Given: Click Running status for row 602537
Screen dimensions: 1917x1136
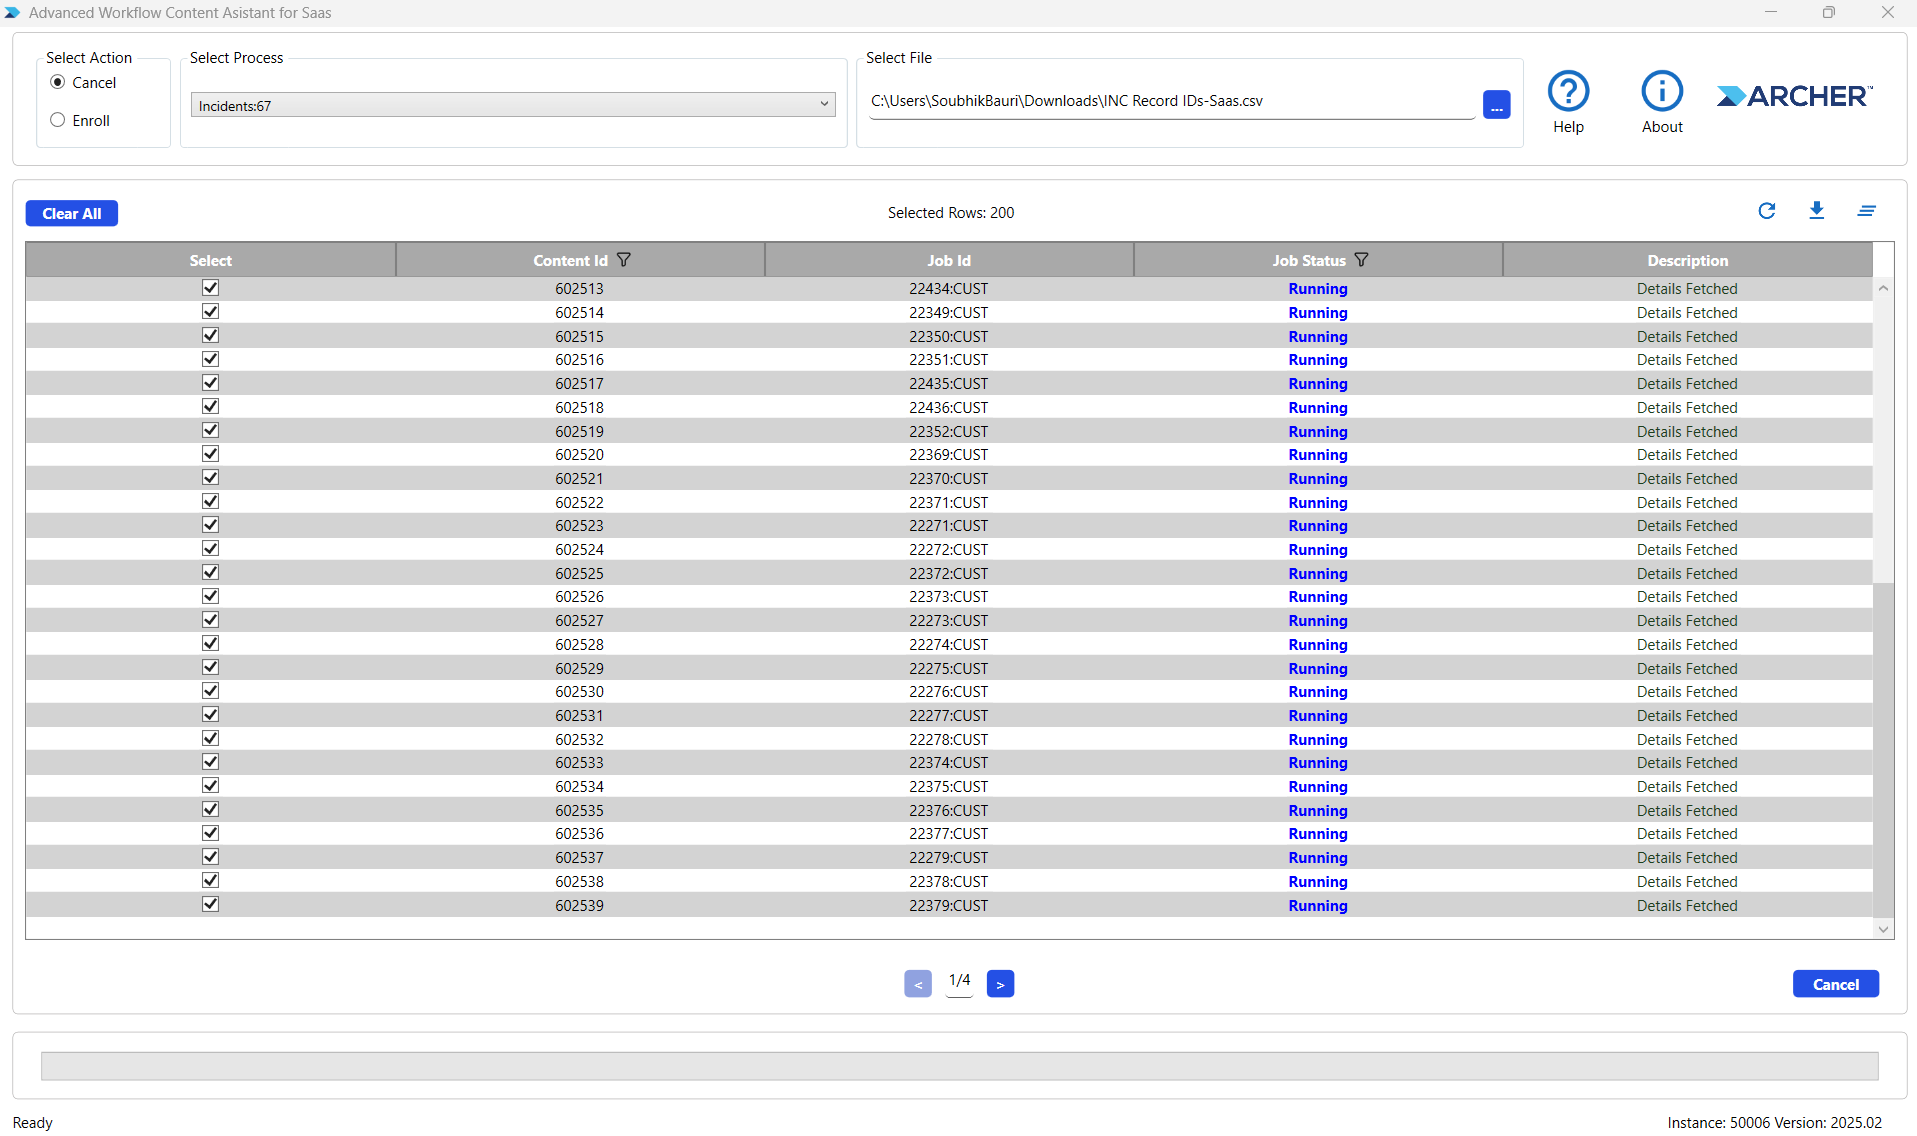Looking at the screenshot, I should (1318, 857).
